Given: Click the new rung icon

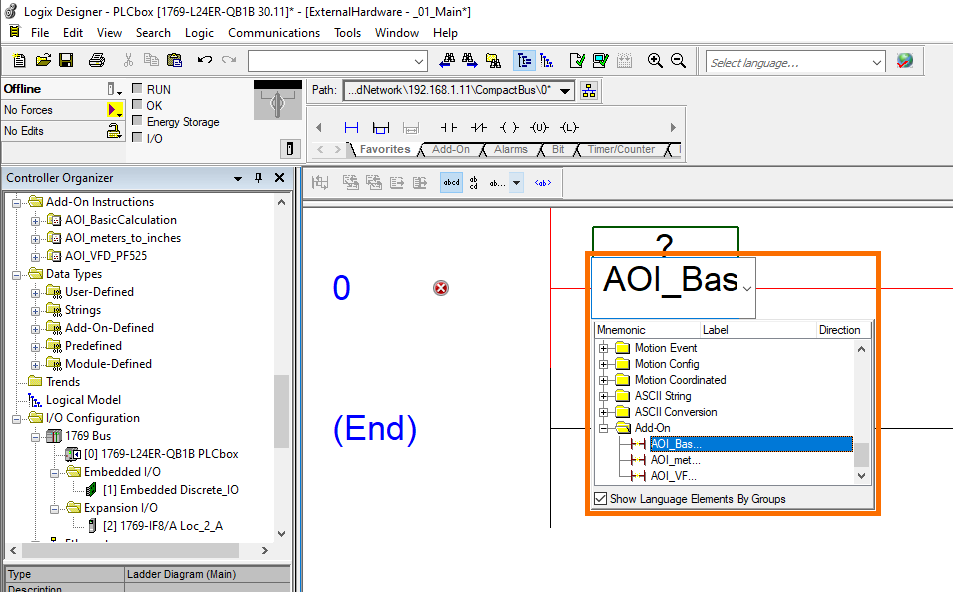Looking at the screenshot, I should (351, 128).
